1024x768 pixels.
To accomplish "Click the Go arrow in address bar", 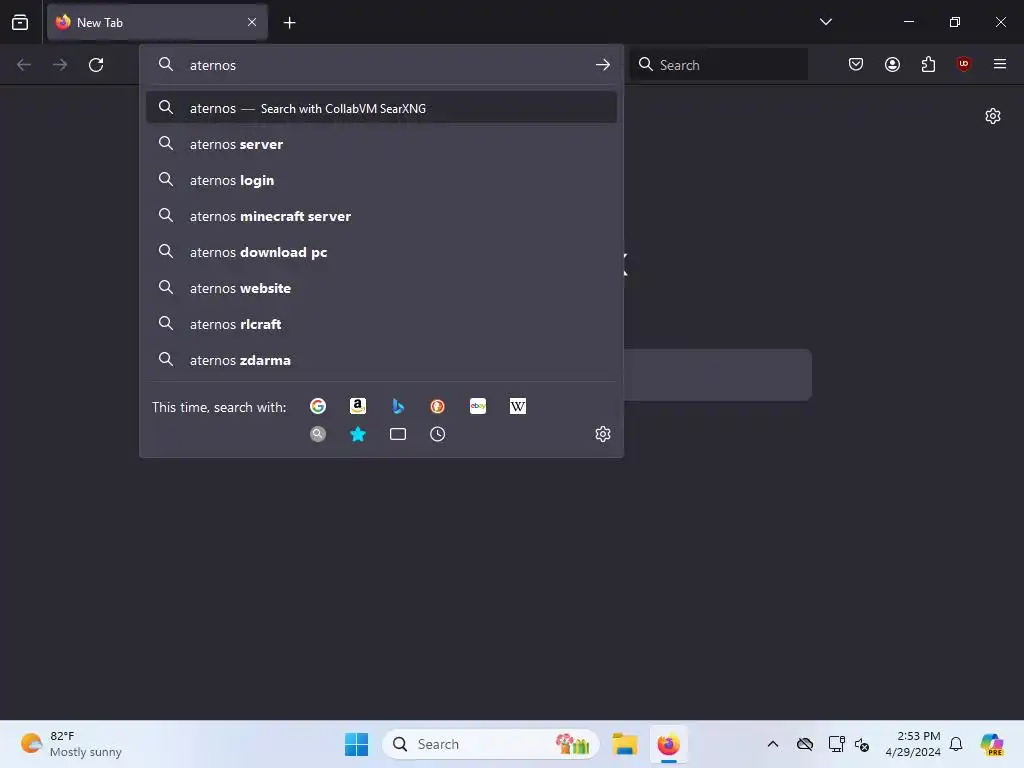I will click(x=603, y=65).
